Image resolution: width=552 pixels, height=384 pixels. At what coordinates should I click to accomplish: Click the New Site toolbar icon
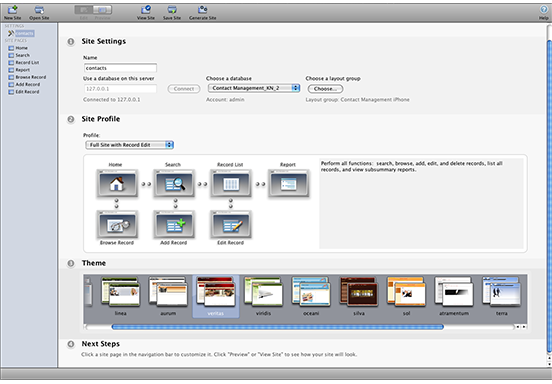click(x=12, y=12)
